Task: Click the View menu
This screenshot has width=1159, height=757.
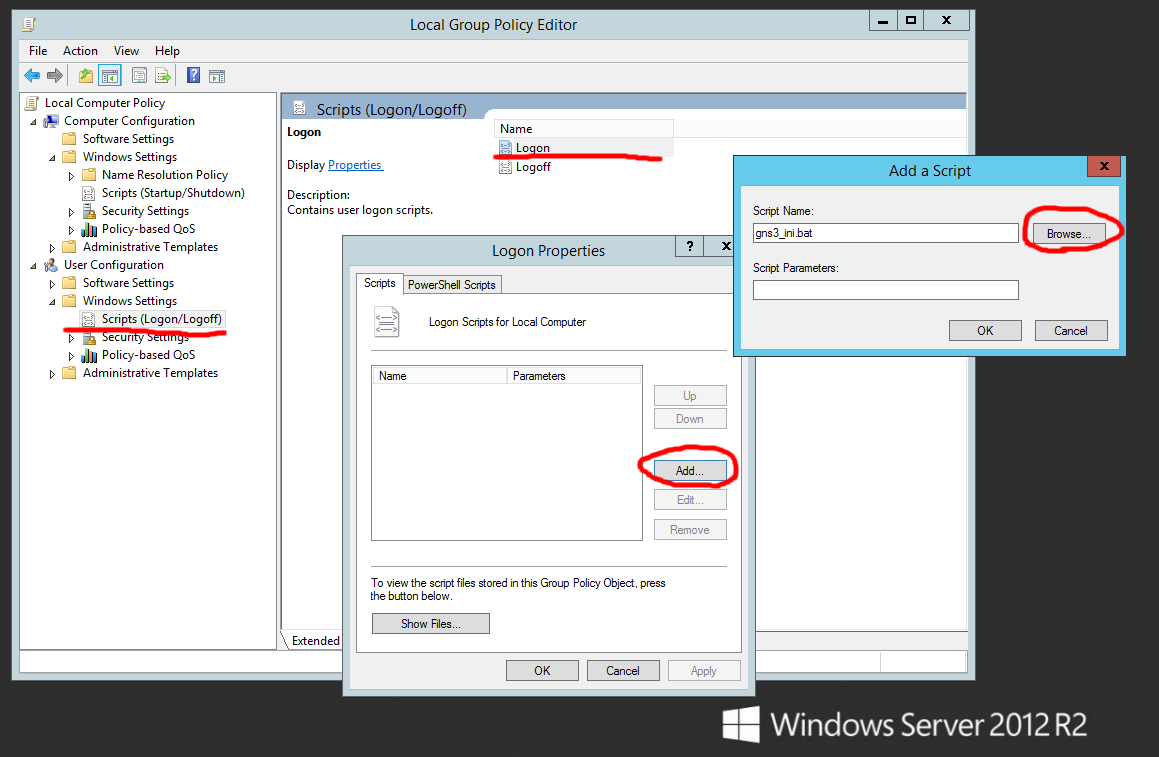Action: [126, 50]
